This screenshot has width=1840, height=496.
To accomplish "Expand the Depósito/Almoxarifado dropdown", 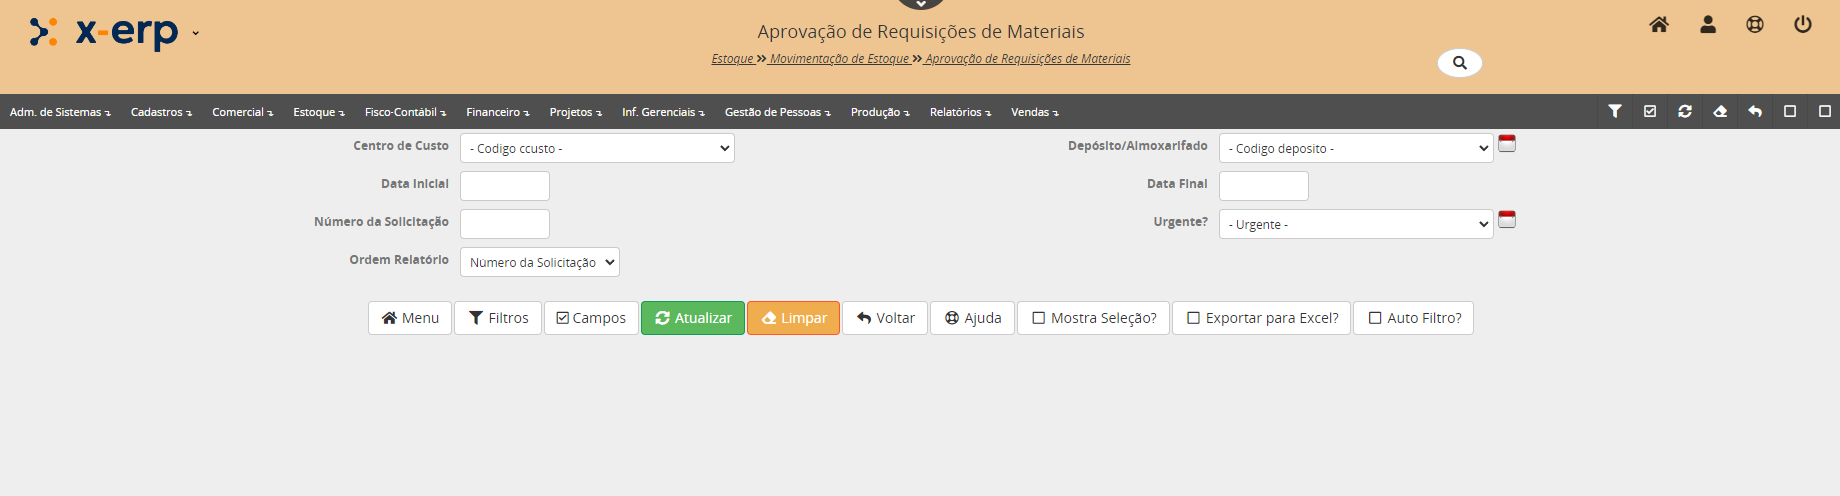I will click(1355, 149).
